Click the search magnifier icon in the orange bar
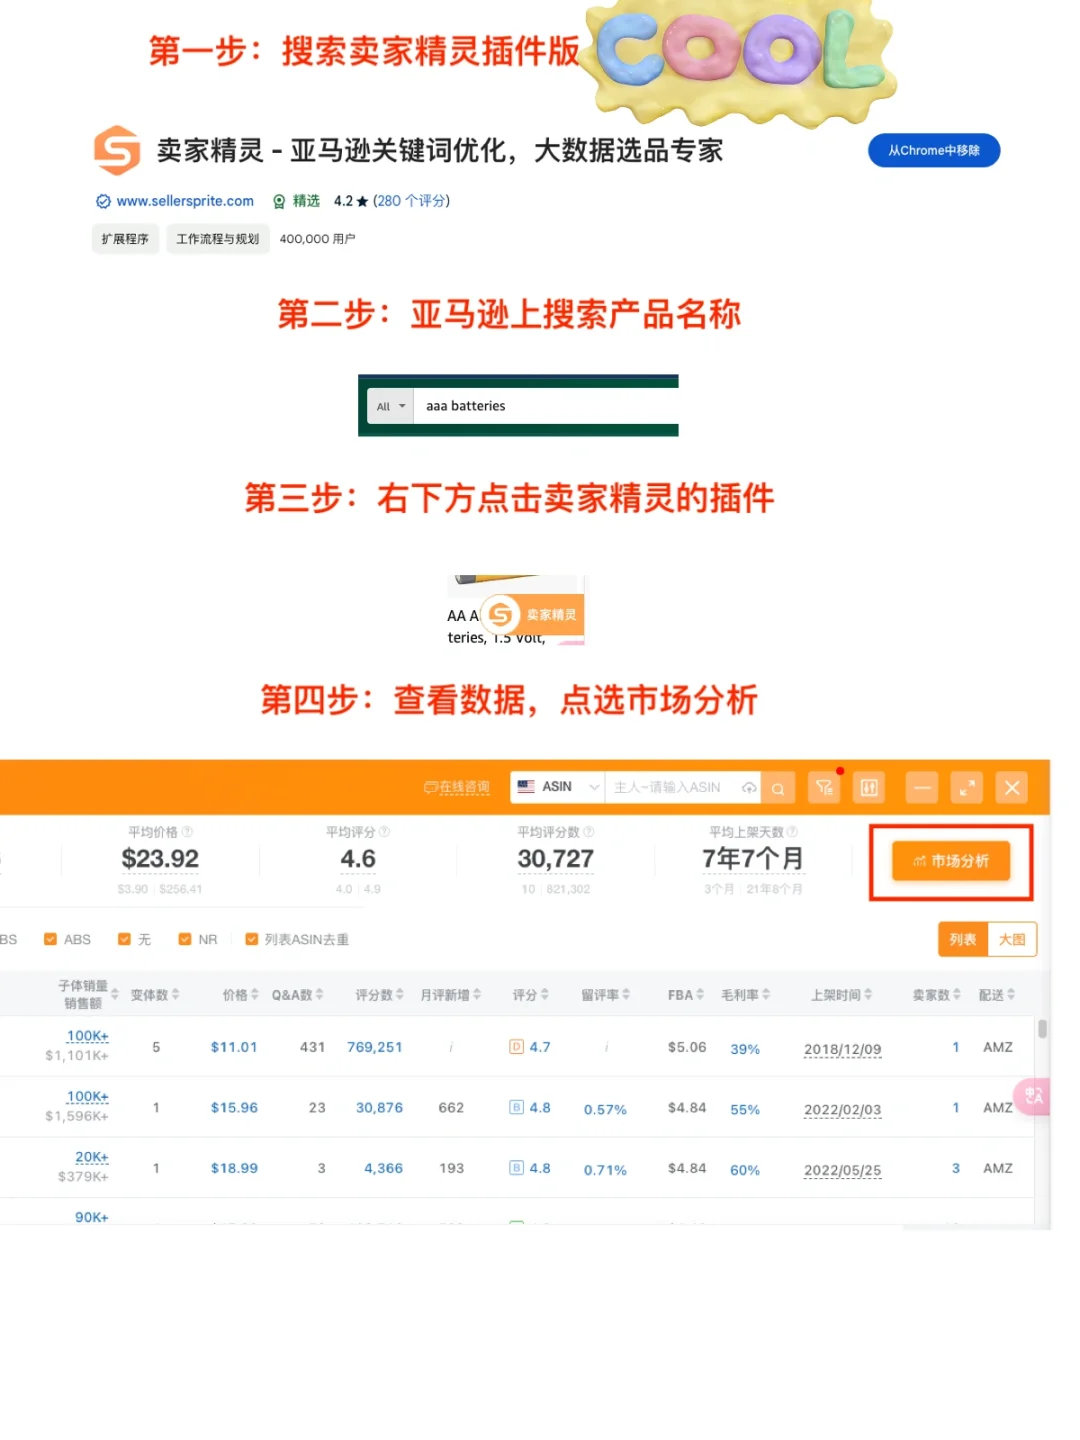 click(x=778, y=788)
